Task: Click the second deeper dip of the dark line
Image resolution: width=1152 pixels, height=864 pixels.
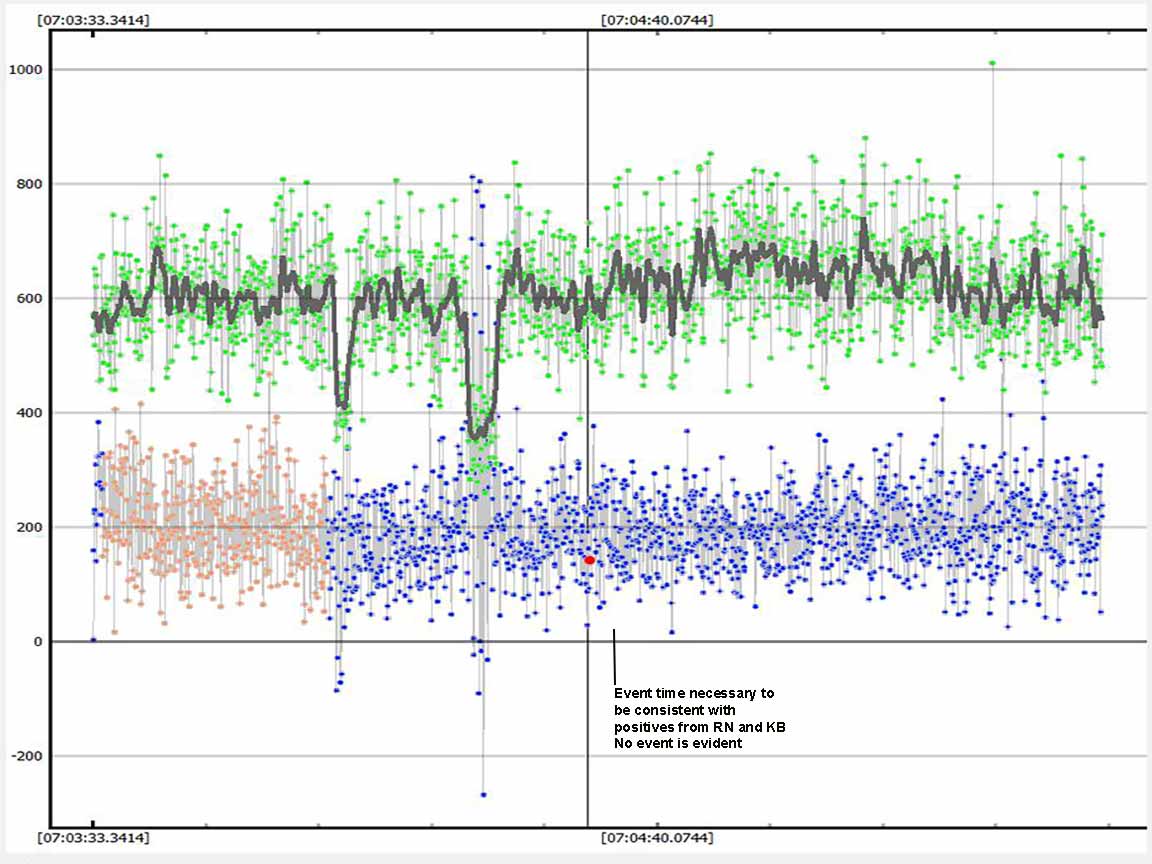Action: tap(478, 432)
